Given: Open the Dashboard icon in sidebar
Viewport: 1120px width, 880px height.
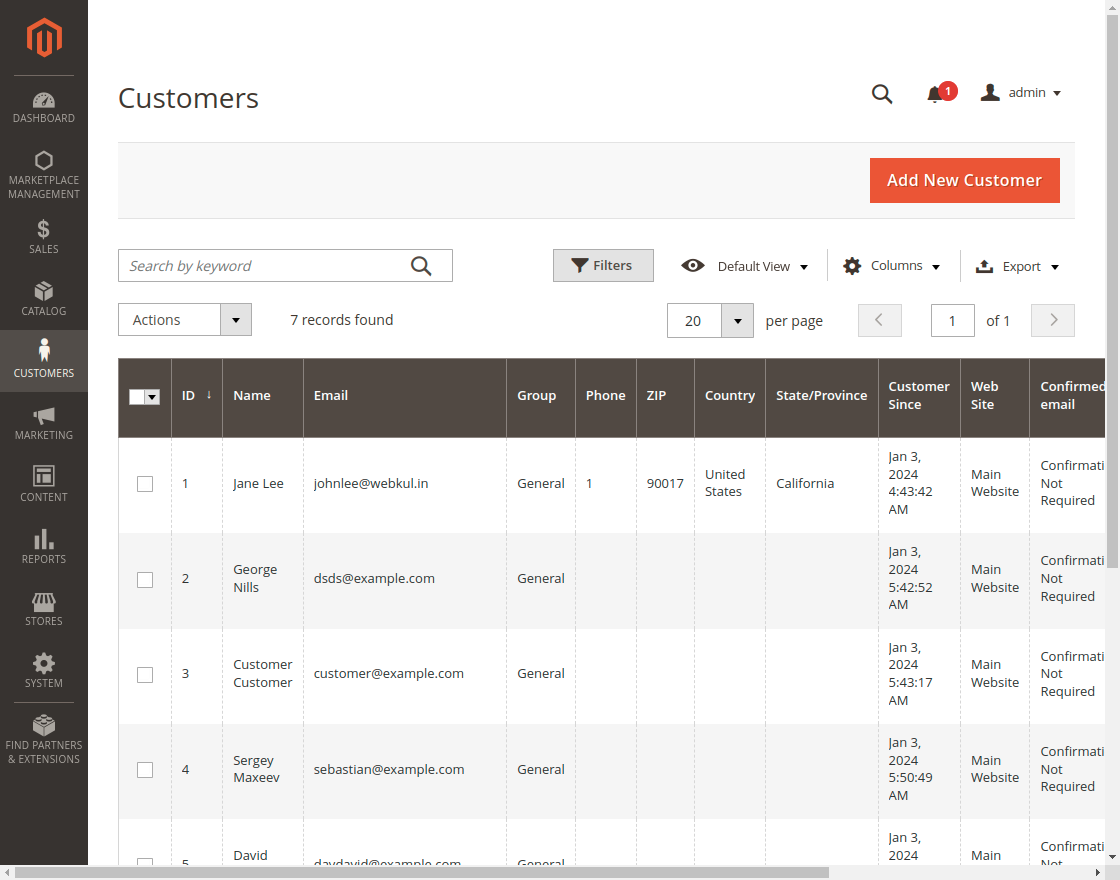Looking at the screenshot, I should pyautogui.click(x=44, y=107).
